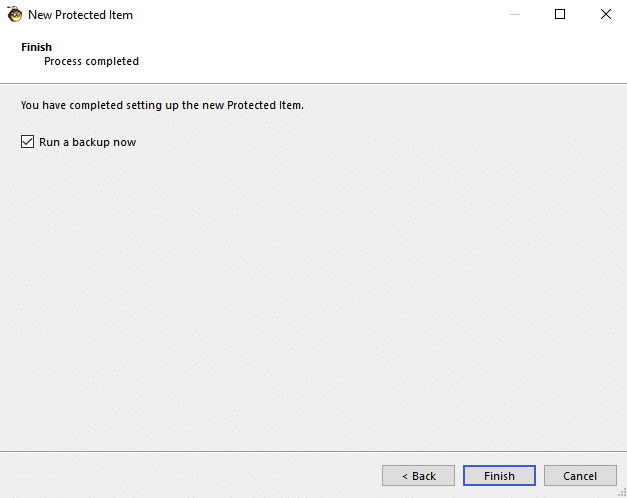Click the Comet bee application icon
The height and width of the screenshot is (498, 627).
tap(14, 14)
